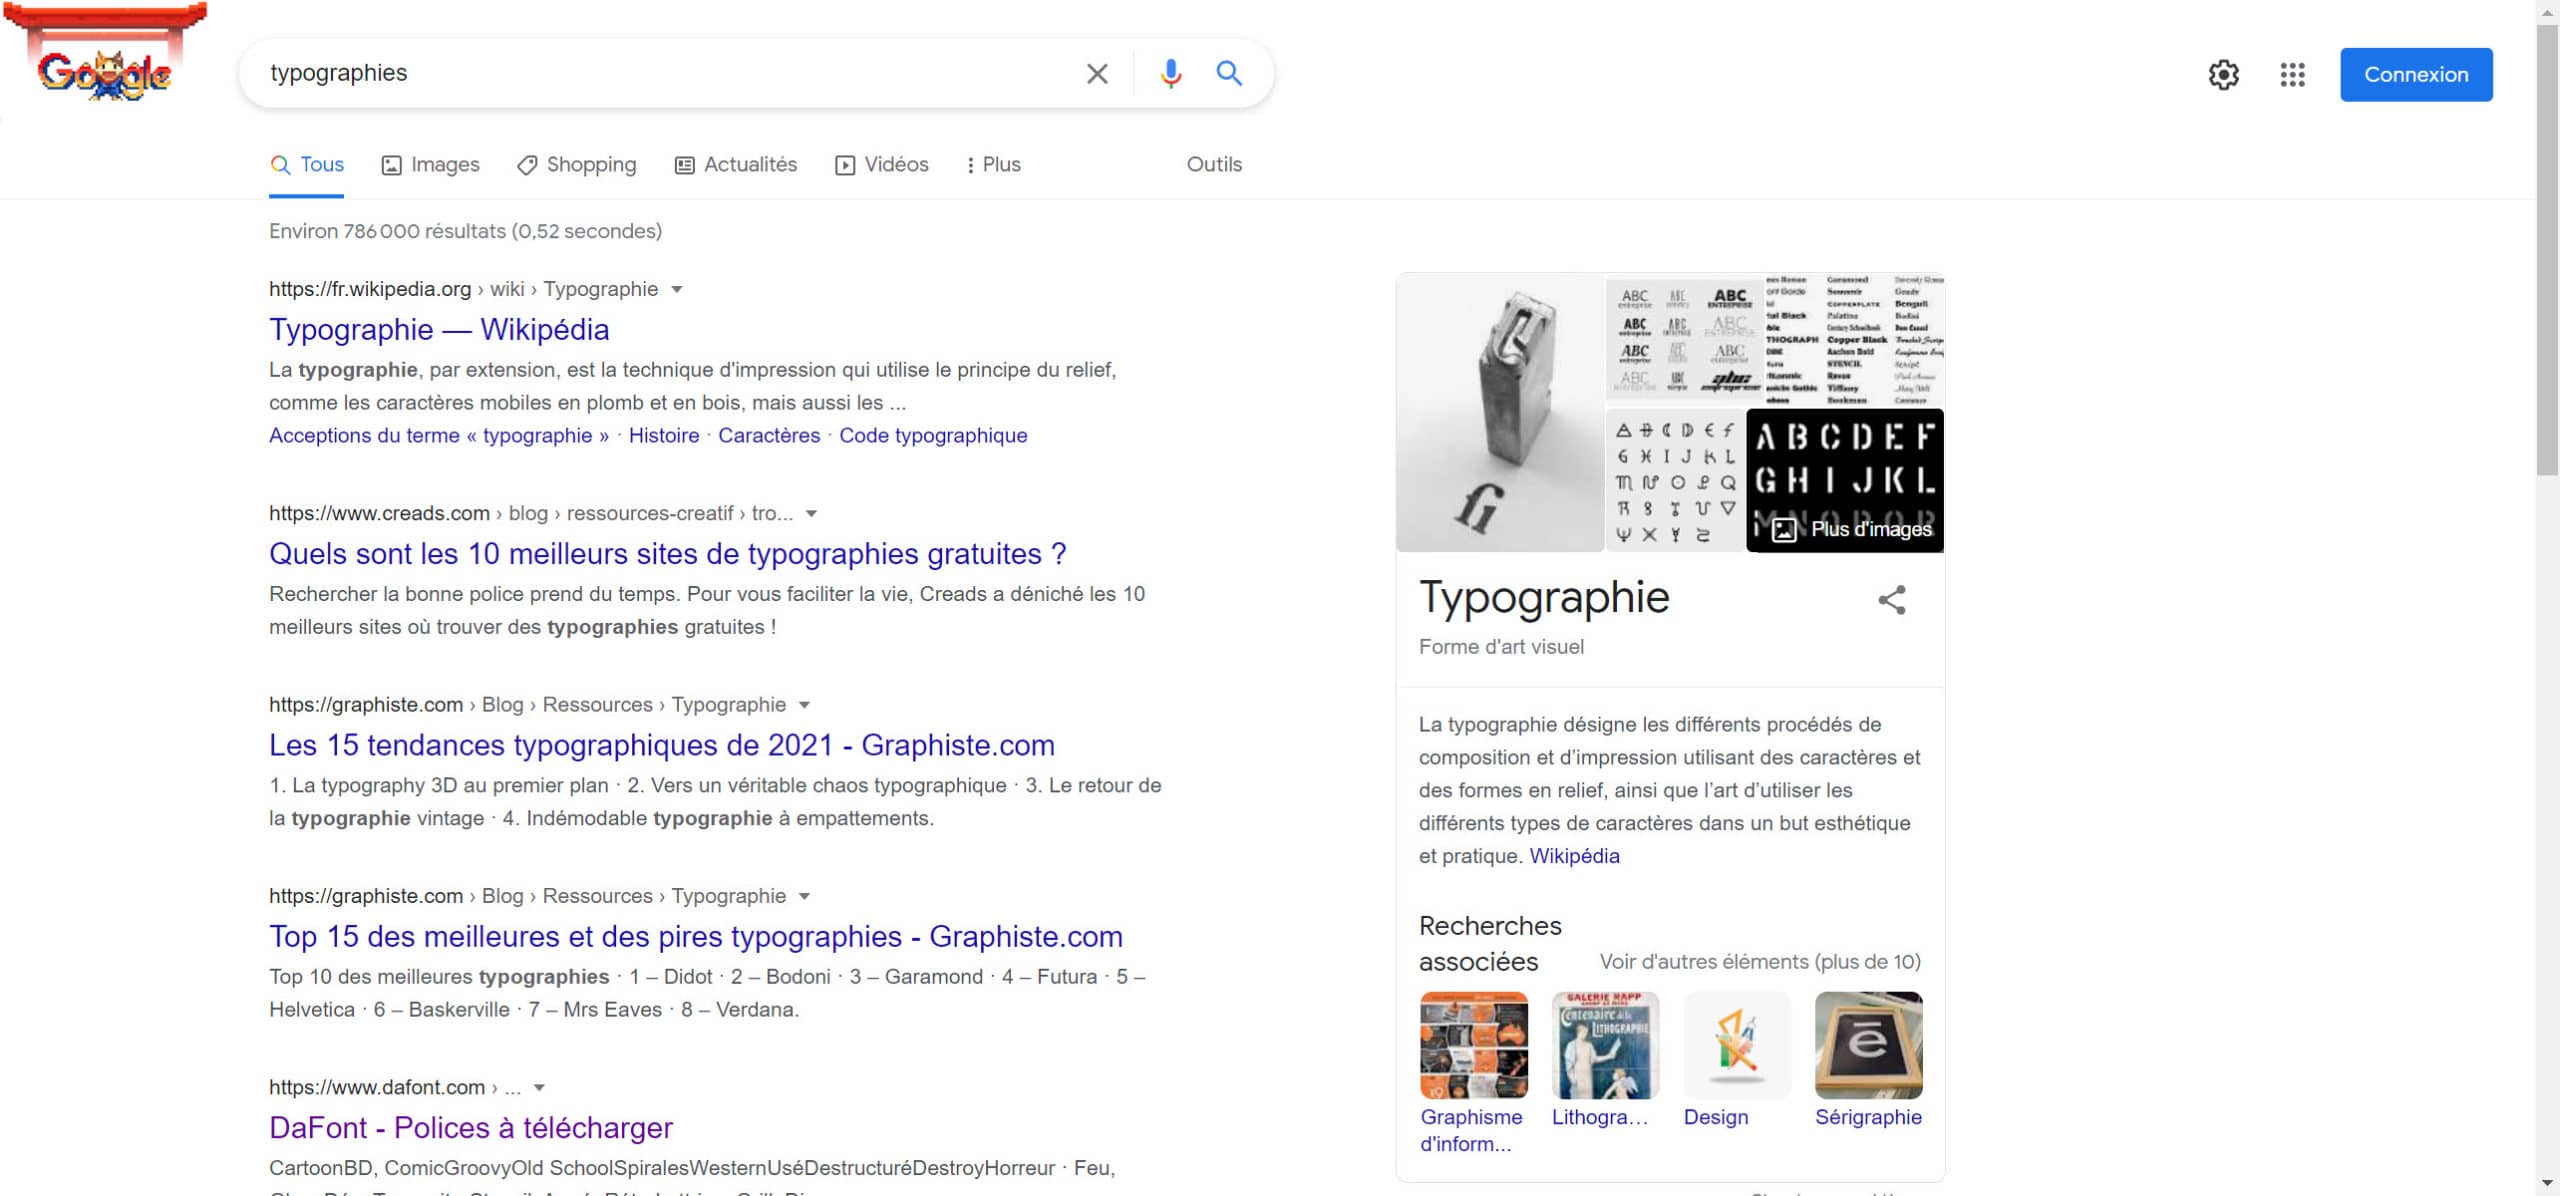This screenshot has height=1196, width=2560.
Task: Expand dropdown arrow on Top 15 result URL
Action: coord(805,897)
